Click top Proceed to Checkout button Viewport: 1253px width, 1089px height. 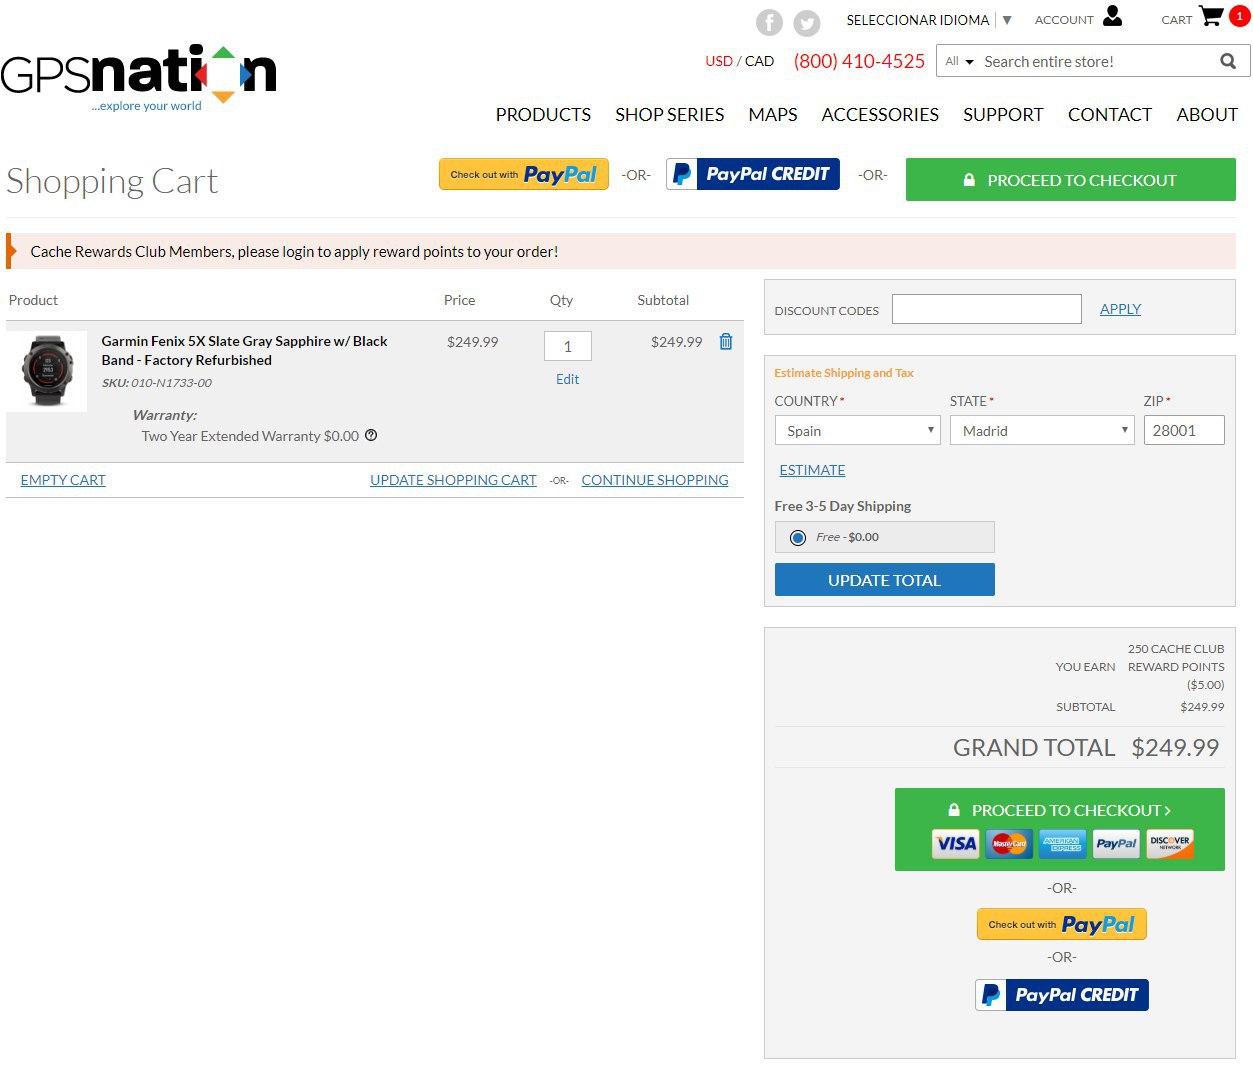tap(1071, 180)
